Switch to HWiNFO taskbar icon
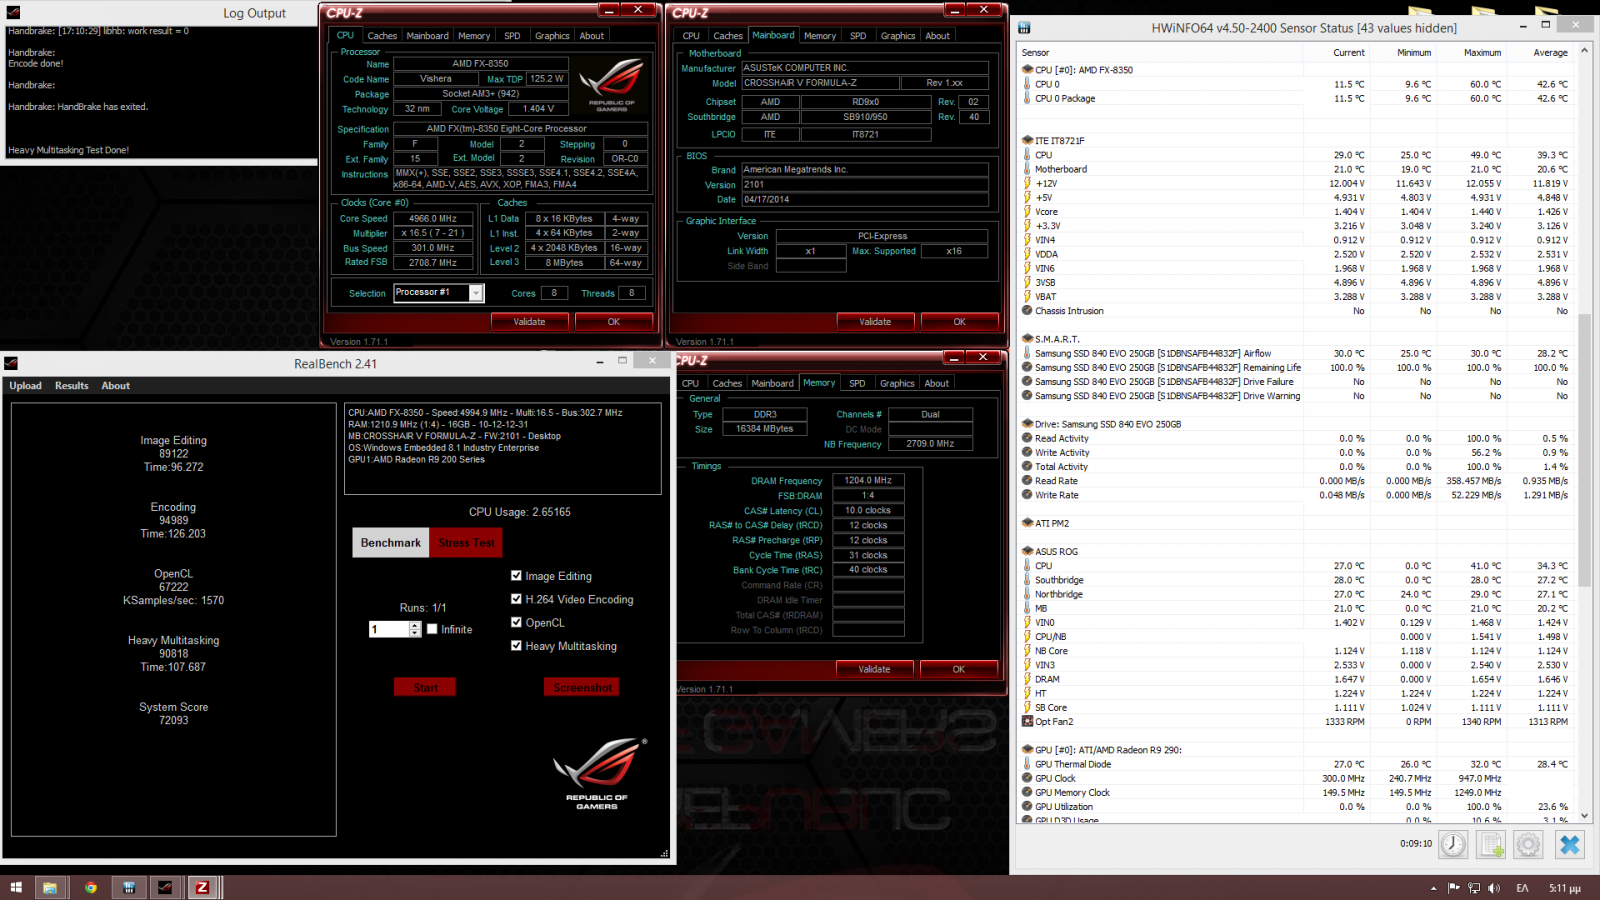The width and height of the screenshot is (1600, 900). click(x=129, y=887)
